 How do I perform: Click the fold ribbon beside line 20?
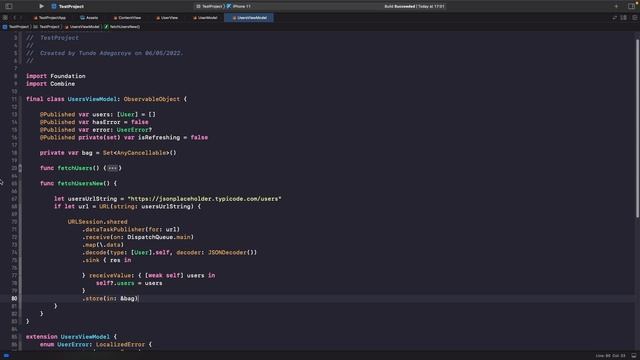(20, 168)
